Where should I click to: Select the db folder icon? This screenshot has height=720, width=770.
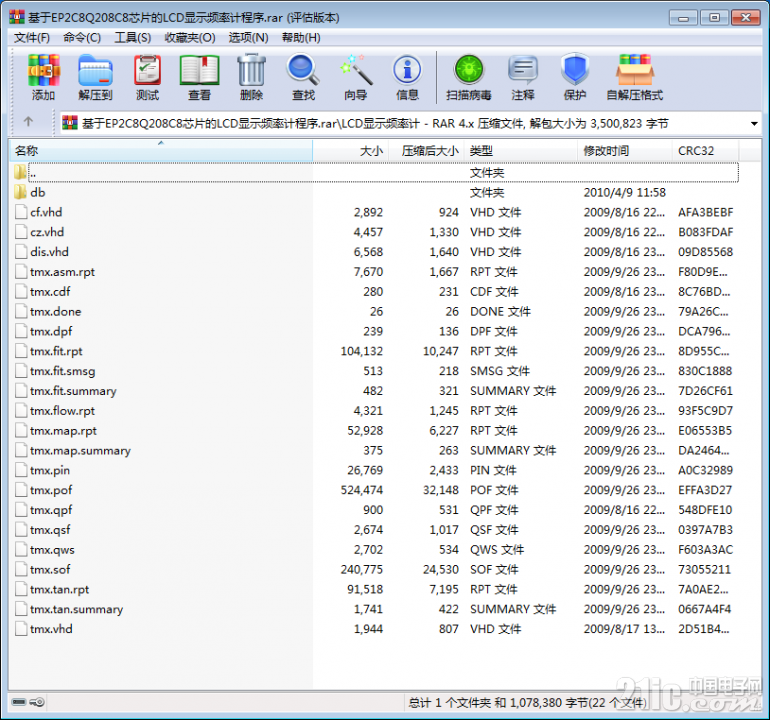21,192
